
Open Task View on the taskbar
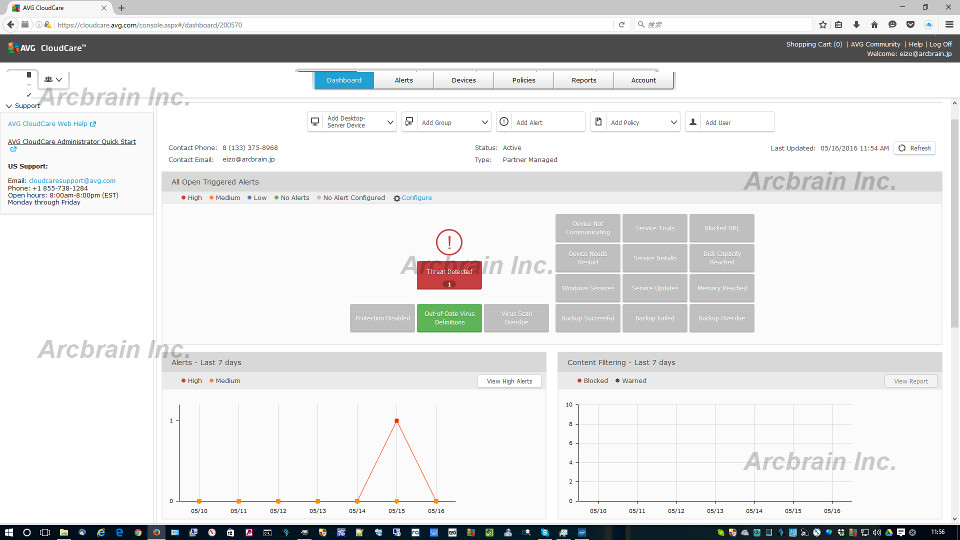[45, 533]
